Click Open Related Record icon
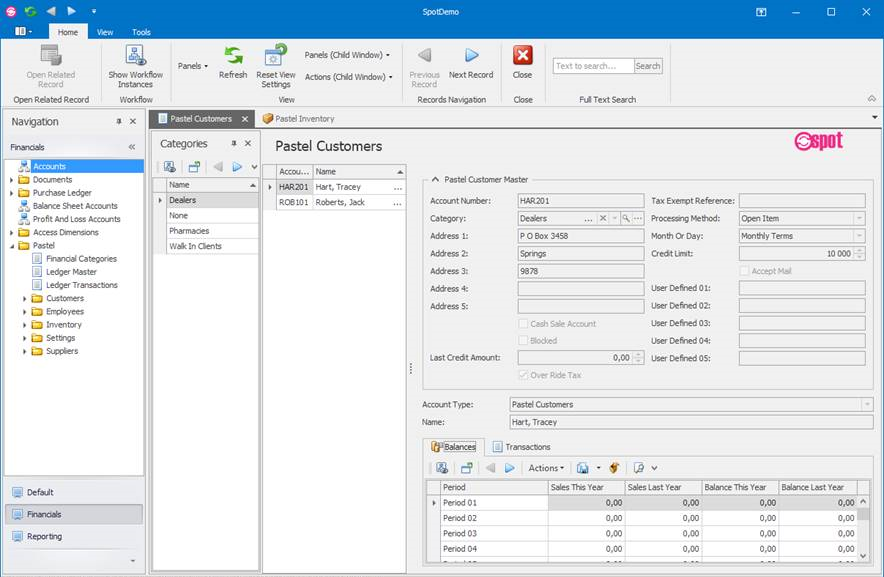884x577 pixels. pyautogui.click(x=51, y=56)
